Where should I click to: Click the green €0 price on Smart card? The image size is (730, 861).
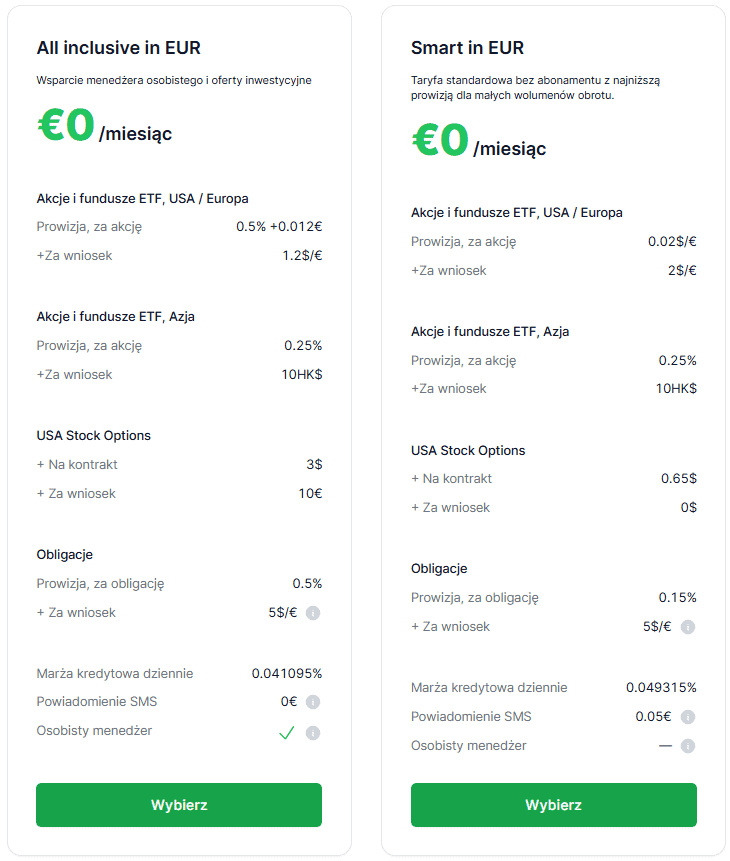(440, 143)
